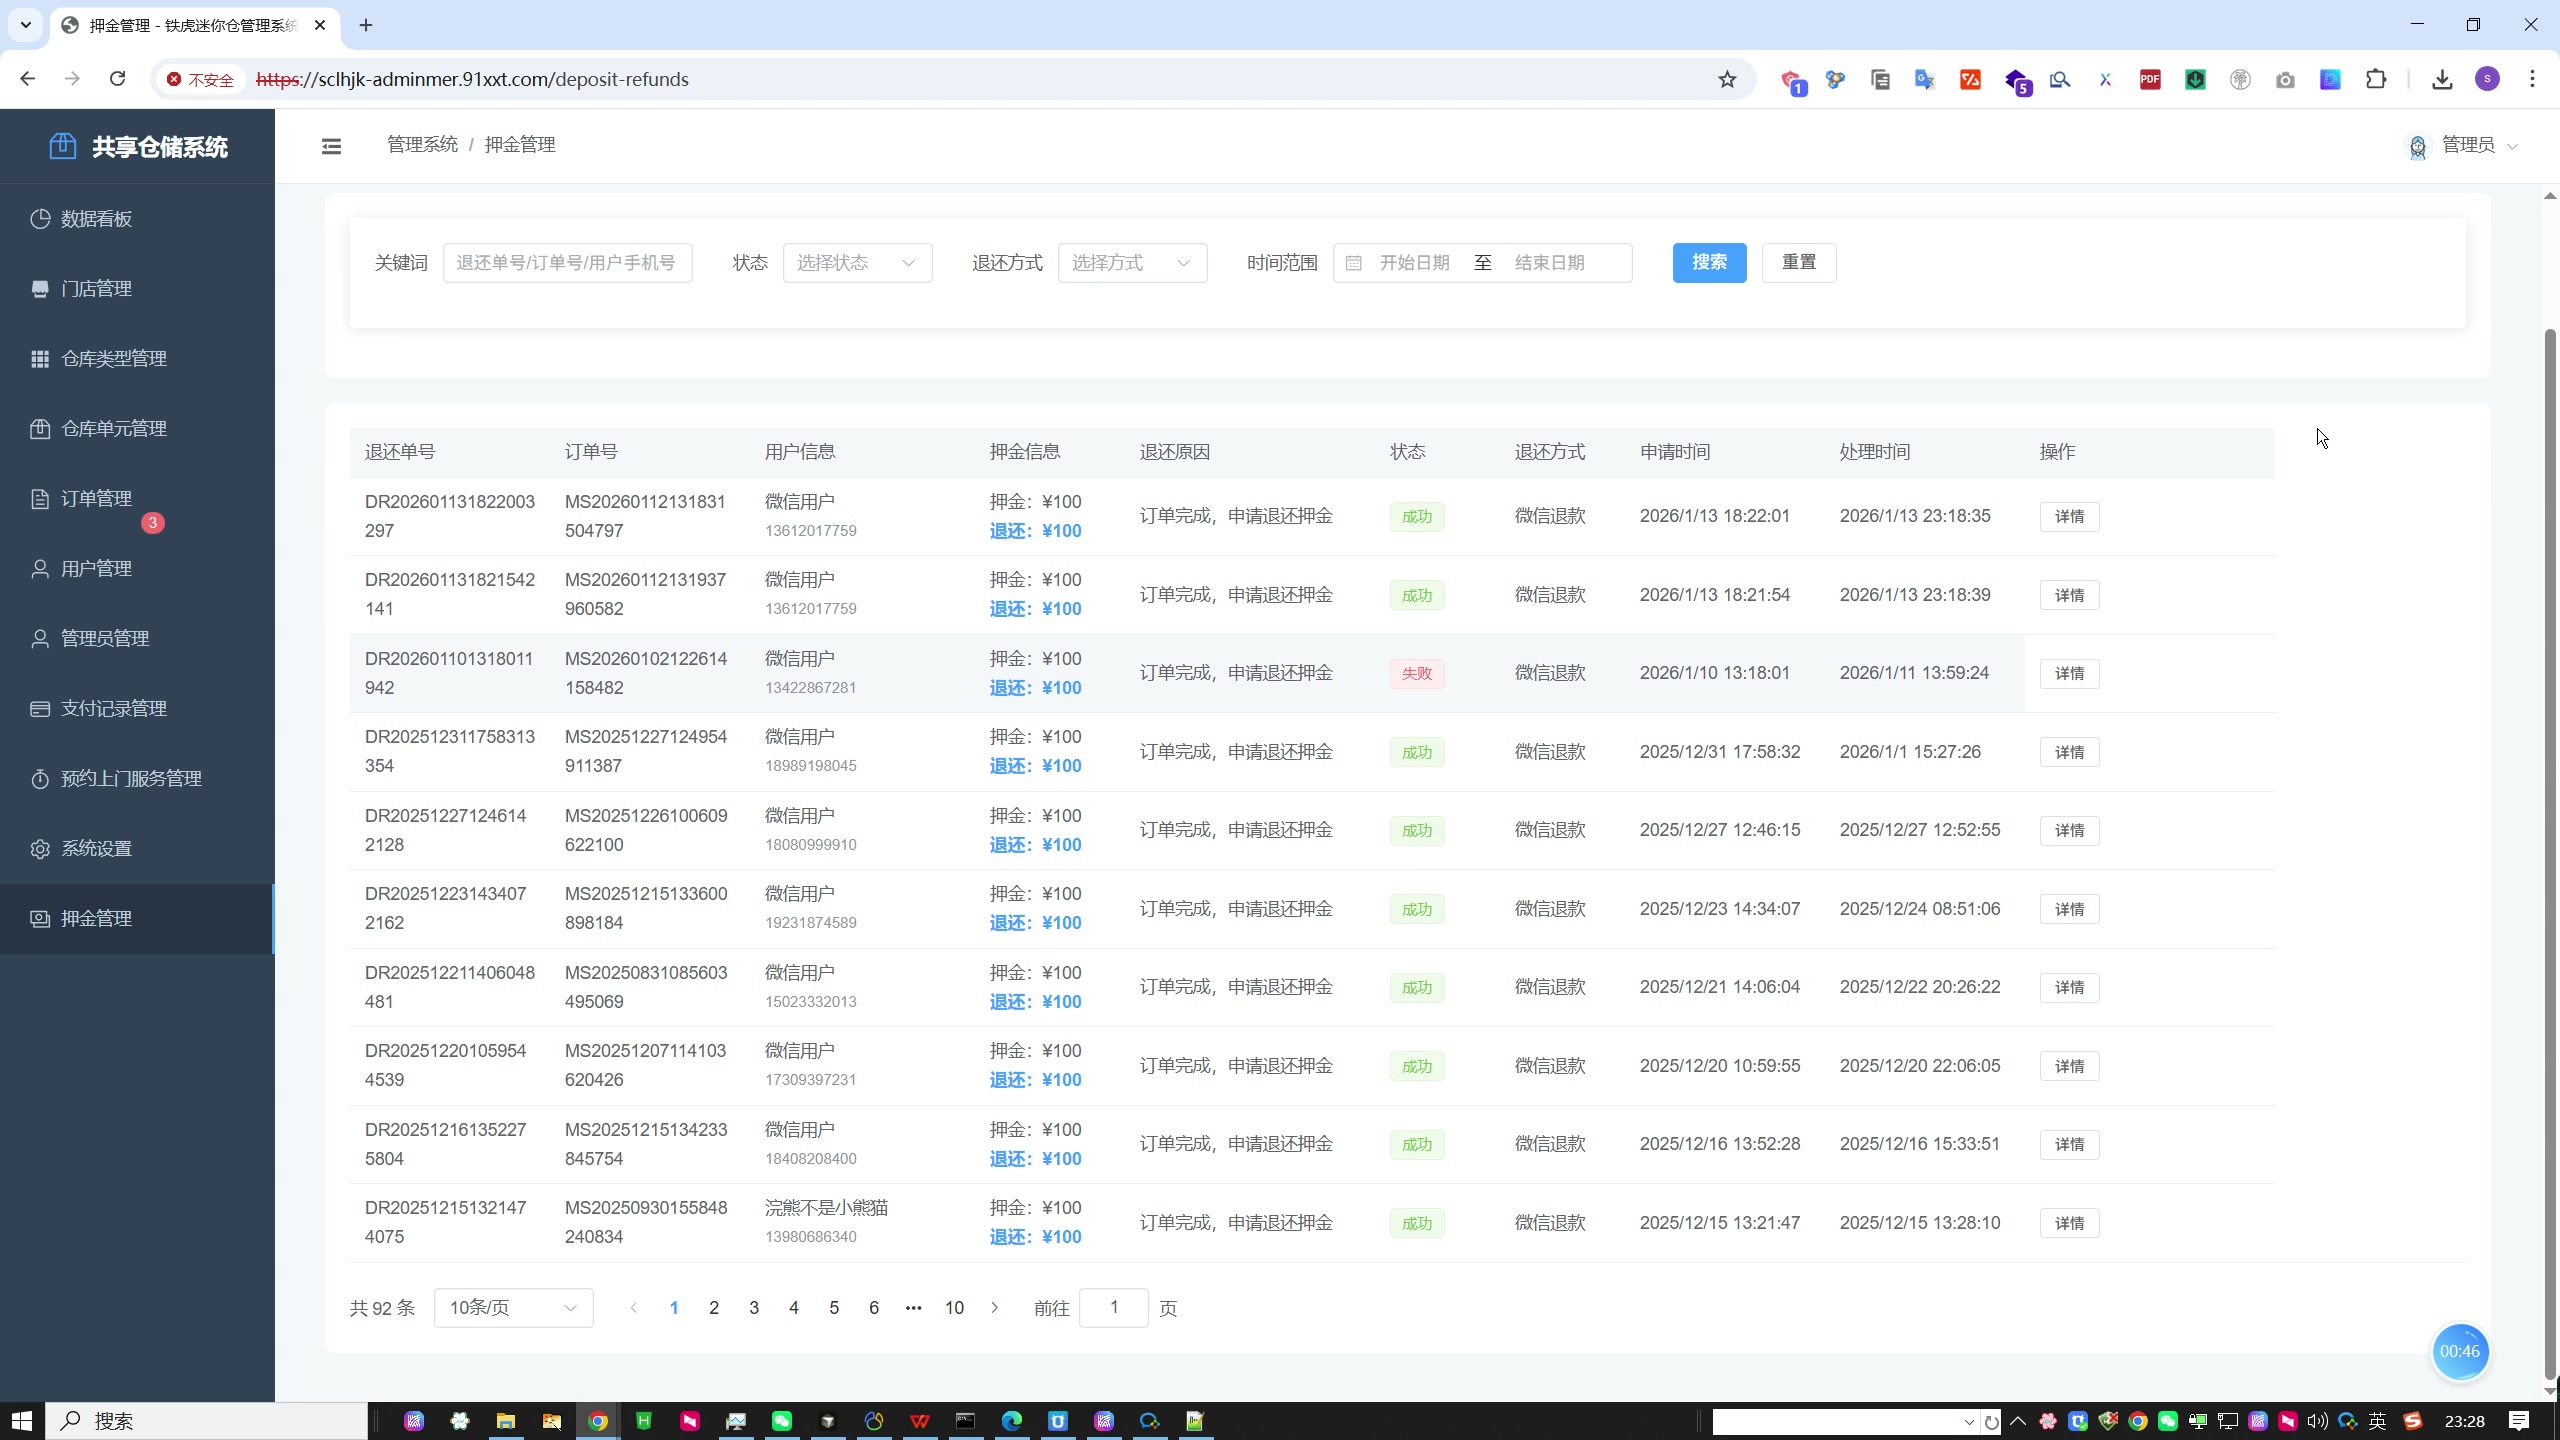Open the 10条/页 page size dropdown
This screenshot has height=1440, width=2560.
pos(513,1308)
